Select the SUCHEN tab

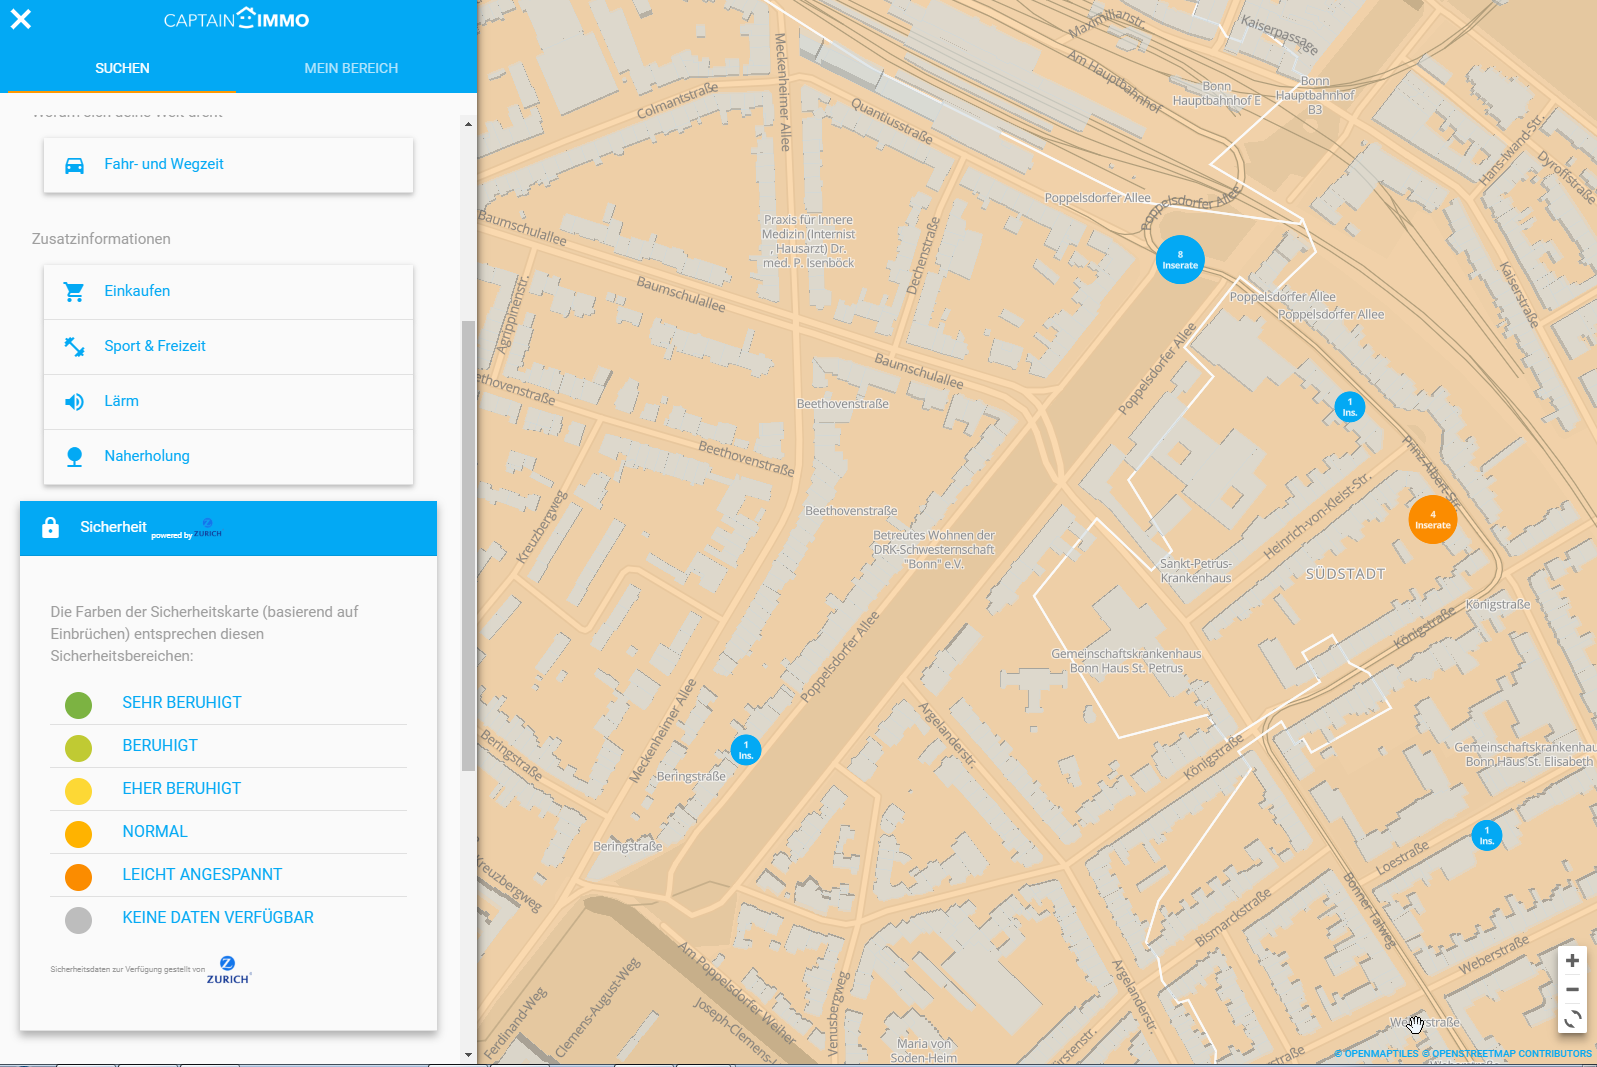tap(122, 68)
